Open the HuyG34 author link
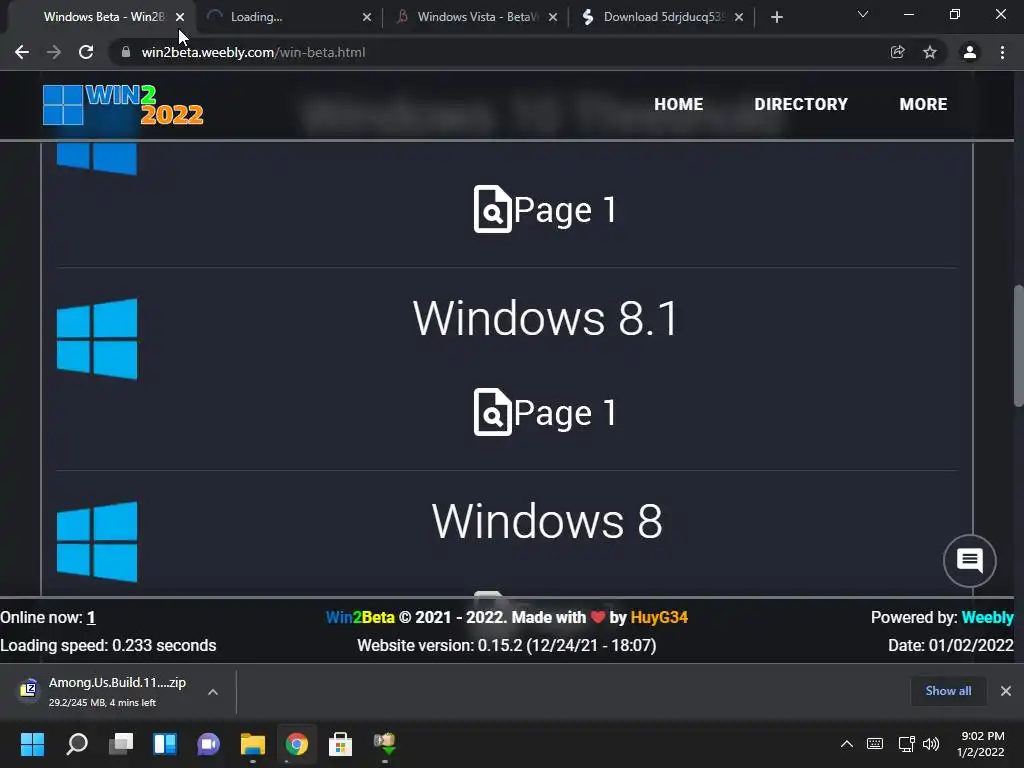 [x=659, y=617]
